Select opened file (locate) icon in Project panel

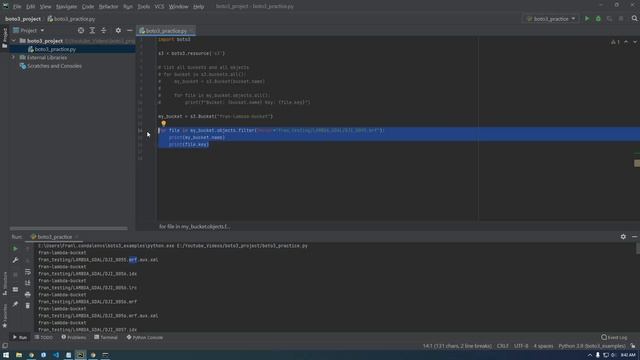pos(81,31)
